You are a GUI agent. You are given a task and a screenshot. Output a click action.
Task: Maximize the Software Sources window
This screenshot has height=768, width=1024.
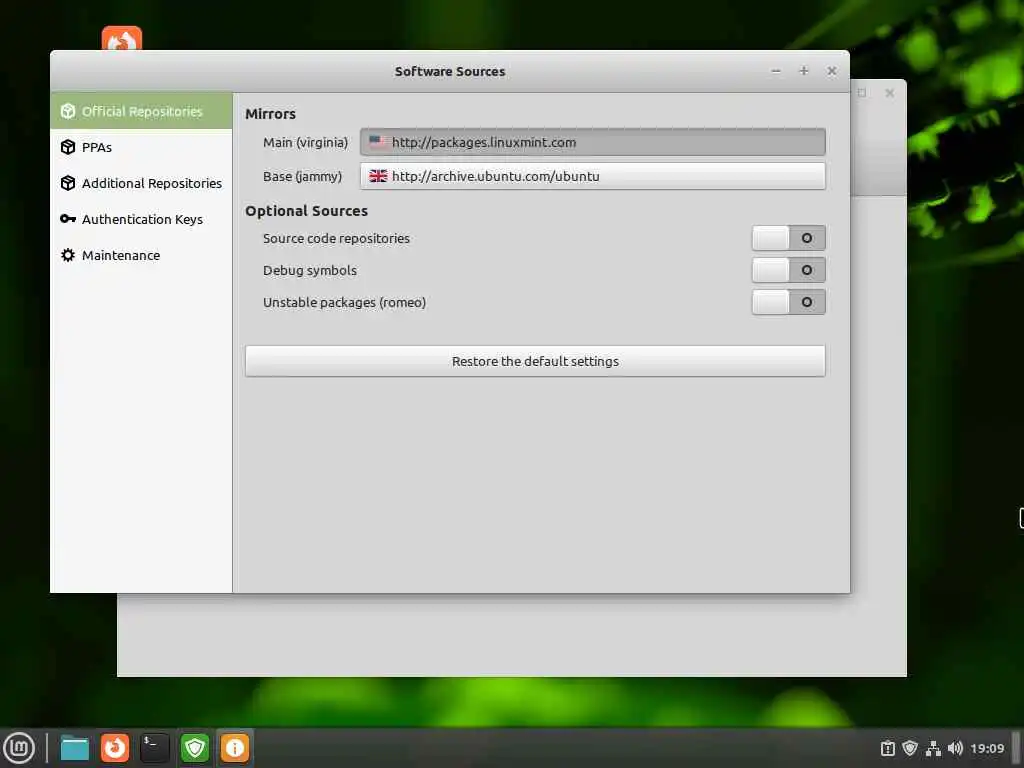coord(804,71)
